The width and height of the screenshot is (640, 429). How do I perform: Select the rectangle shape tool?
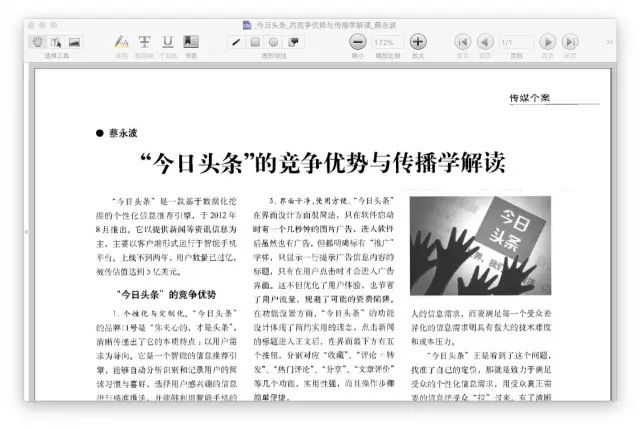(256, 42)
